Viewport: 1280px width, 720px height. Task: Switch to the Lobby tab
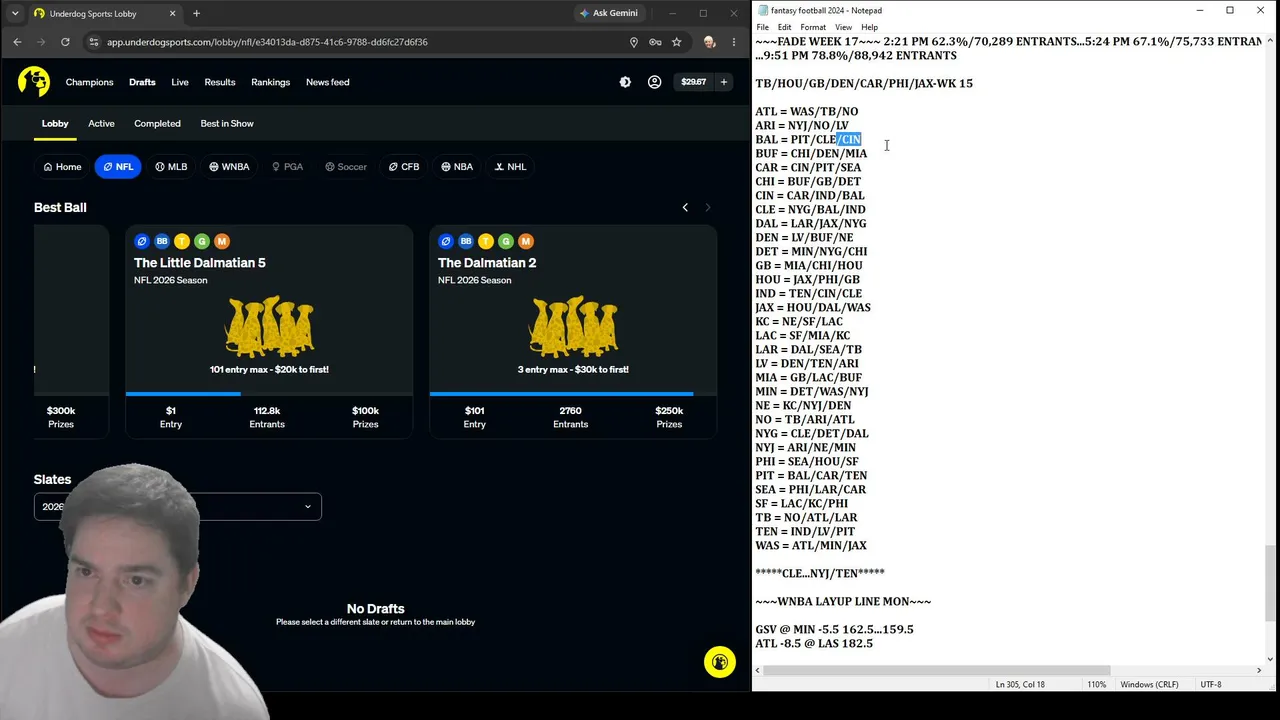pos(55,123)
